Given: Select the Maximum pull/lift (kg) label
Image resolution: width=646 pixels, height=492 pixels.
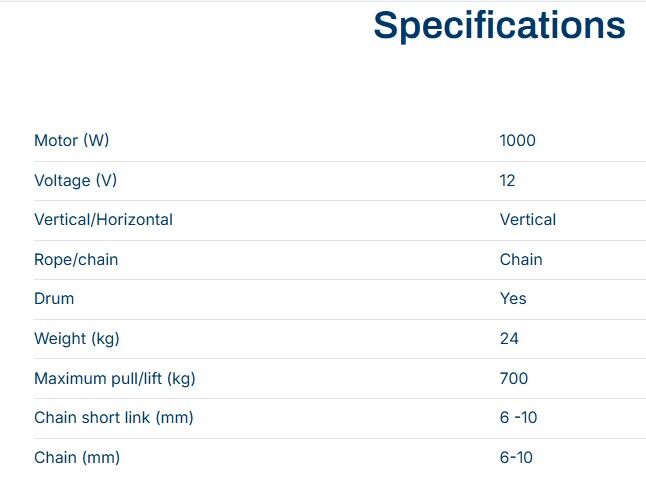Looking at the screenshot, I should [x=114, y=379].
